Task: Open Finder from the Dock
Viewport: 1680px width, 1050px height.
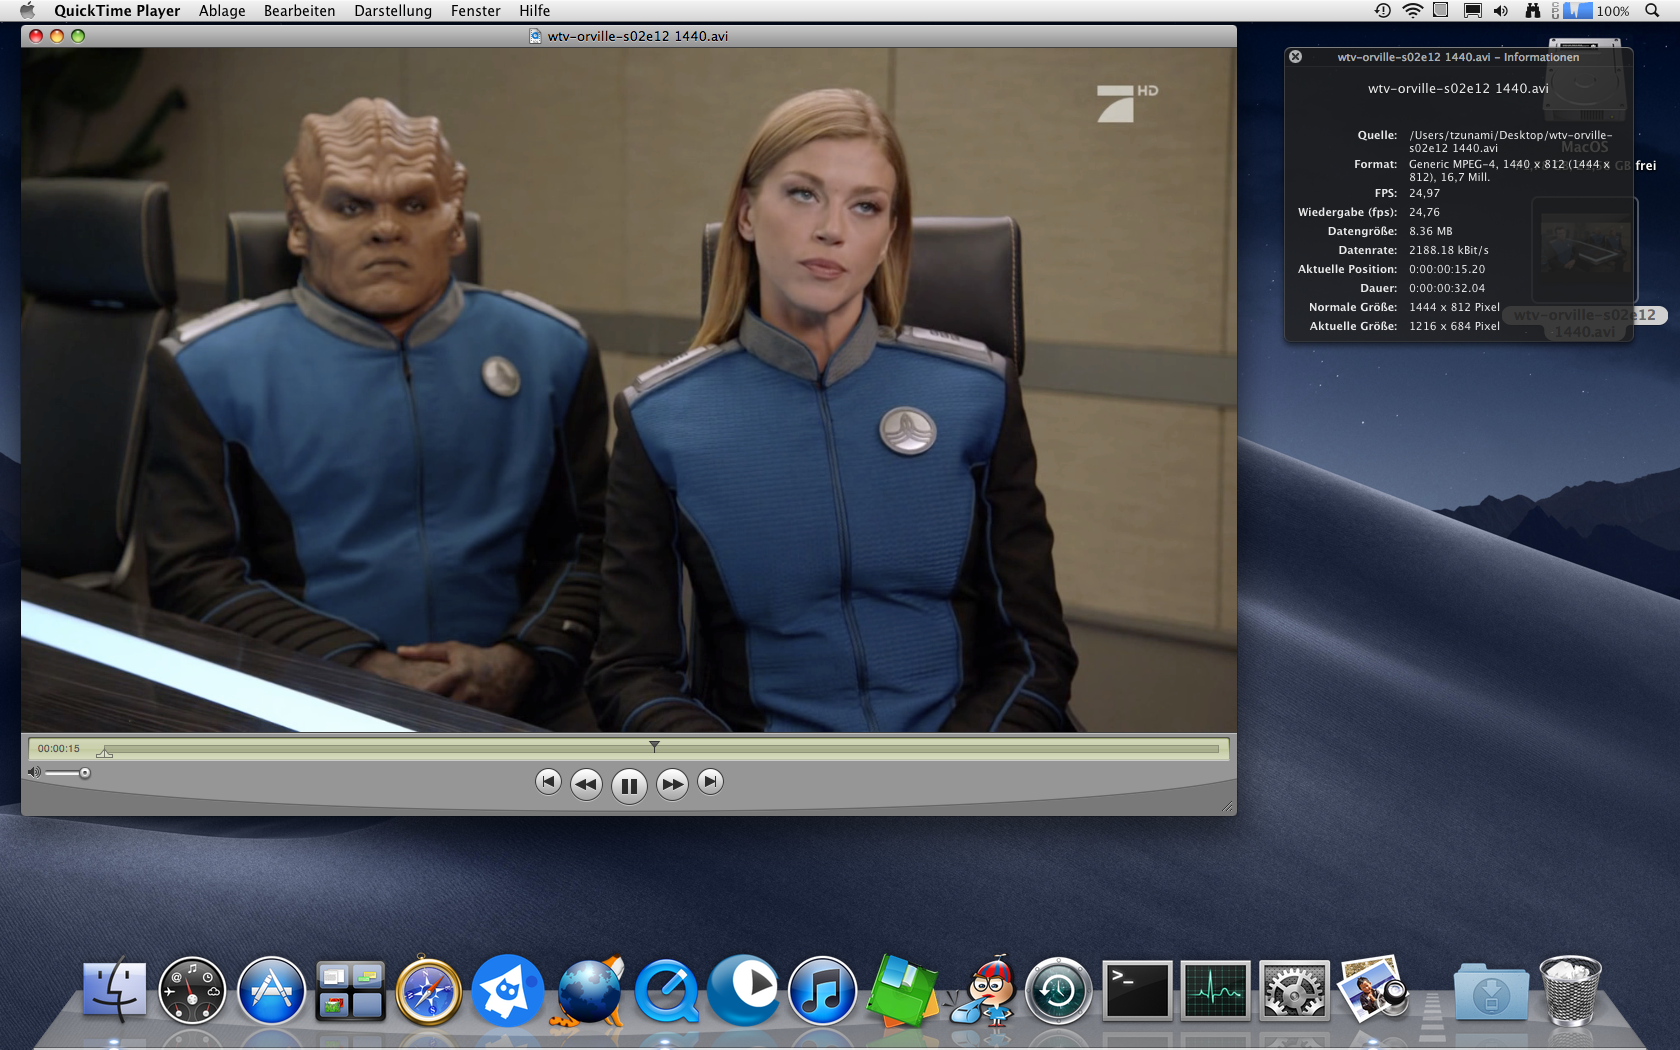Action: click(x=114, y=991)
